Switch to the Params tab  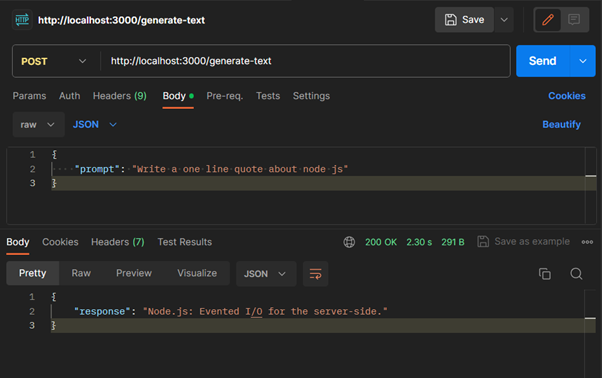click(x=29, y=96)
